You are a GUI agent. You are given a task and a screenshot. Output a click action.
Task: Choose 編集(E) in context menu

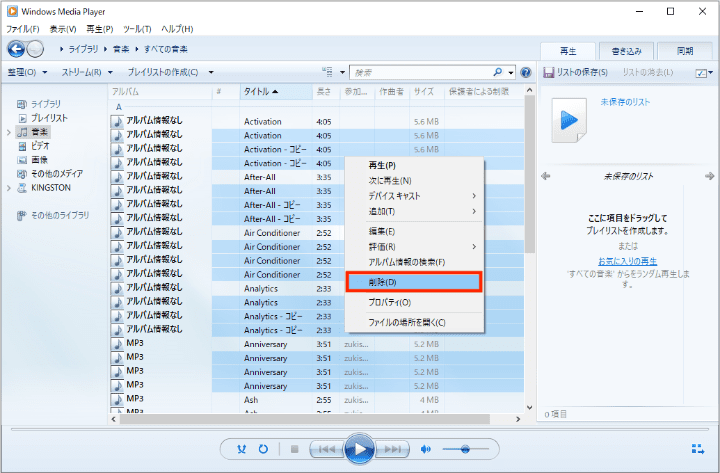click(x=414, y=231)
